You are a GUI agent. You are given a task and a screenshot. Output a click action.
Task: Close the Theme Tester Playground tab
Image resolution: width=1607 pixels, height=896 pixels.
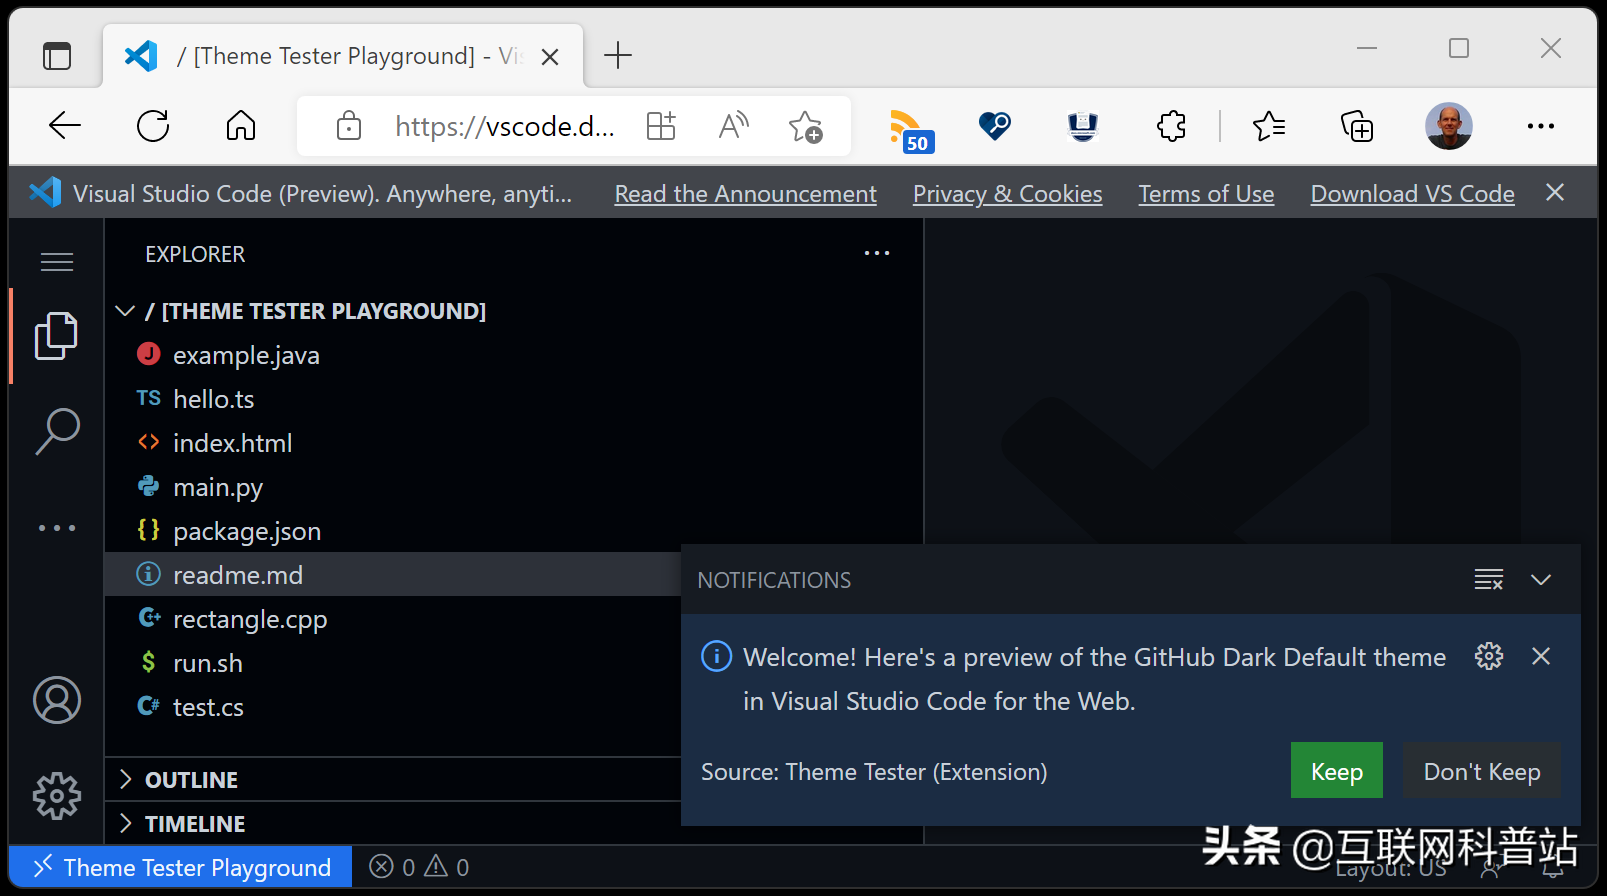coord(550,57)
